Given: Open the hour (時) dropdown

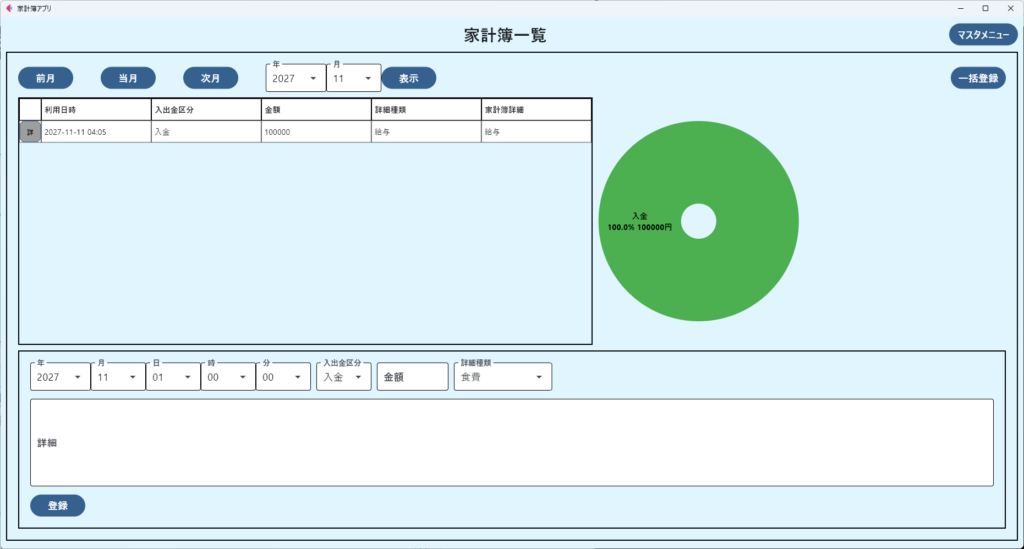Looking at the screenshot, I should tap(227, 377).
